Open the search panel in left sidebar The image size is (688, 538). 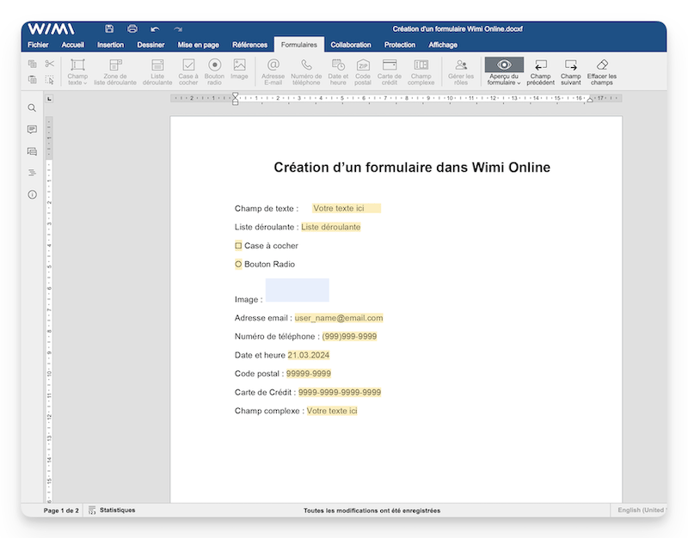[x=32, y=108]
